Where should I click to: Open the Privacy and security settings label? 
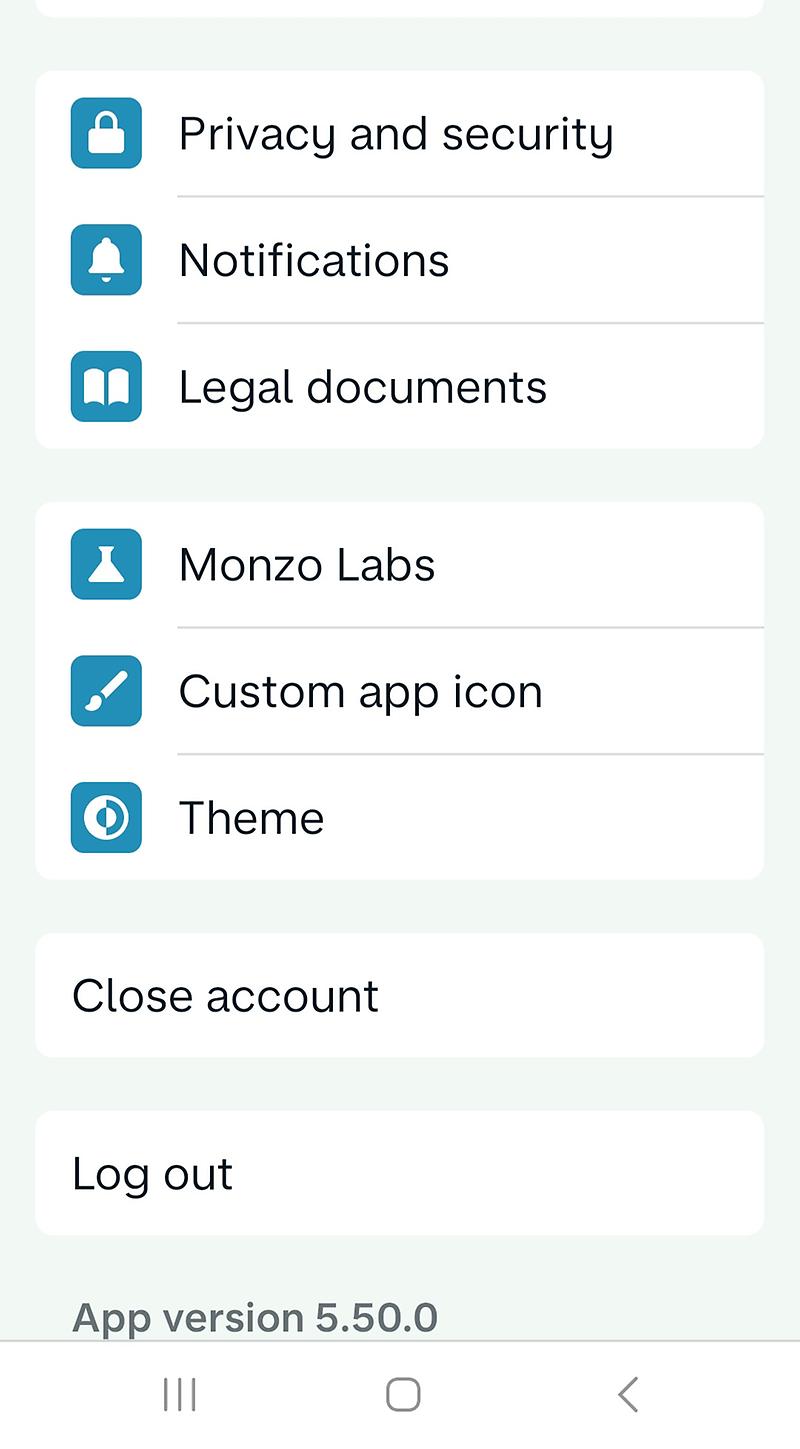396,134
